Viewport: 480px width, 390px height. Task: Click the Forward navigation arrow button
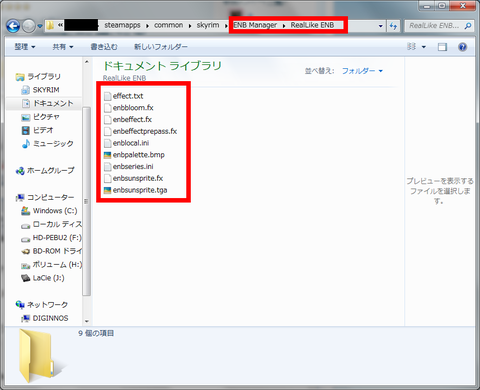coord(29,26)
